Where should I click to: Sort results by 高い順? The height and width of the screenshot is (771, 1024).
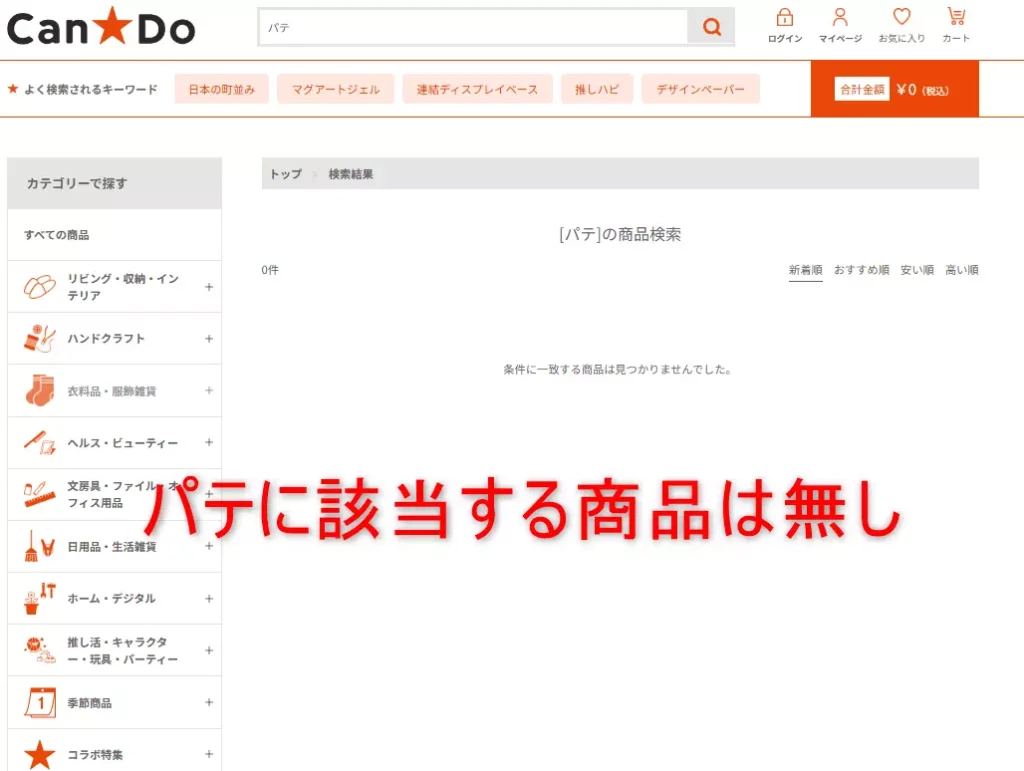(962, 270)
